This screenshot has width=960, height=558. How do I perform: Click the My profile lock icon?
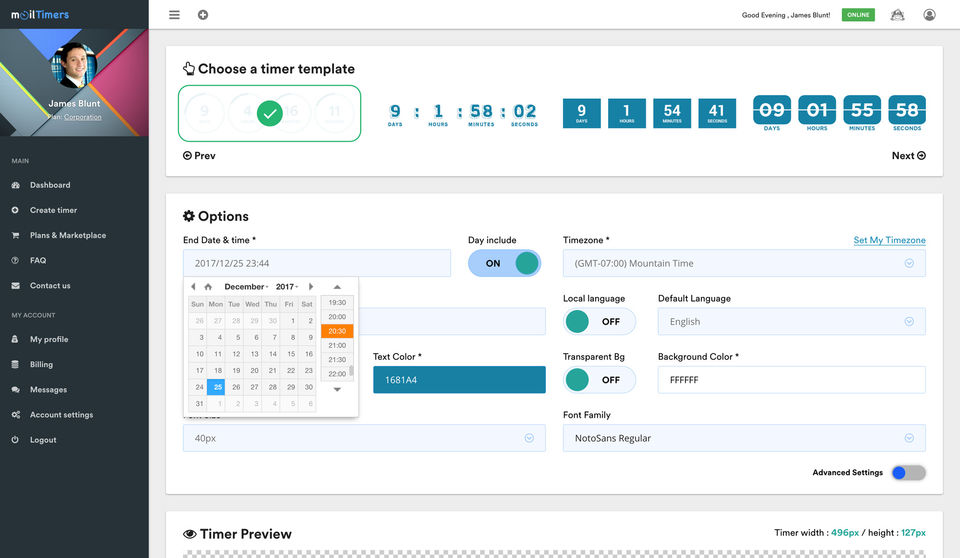[15, 339]
